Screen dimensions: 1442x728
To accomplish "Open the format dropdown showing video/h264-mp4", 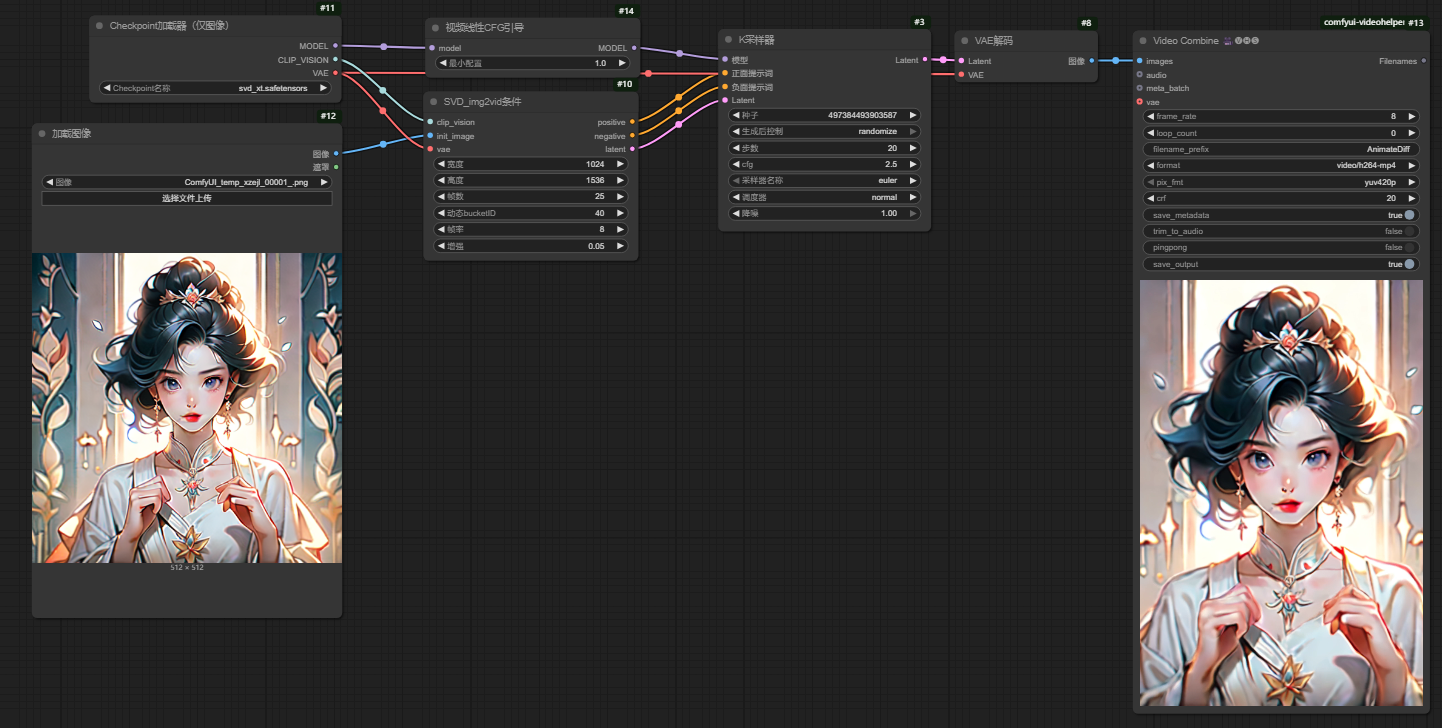I will tap(1280, 165).
